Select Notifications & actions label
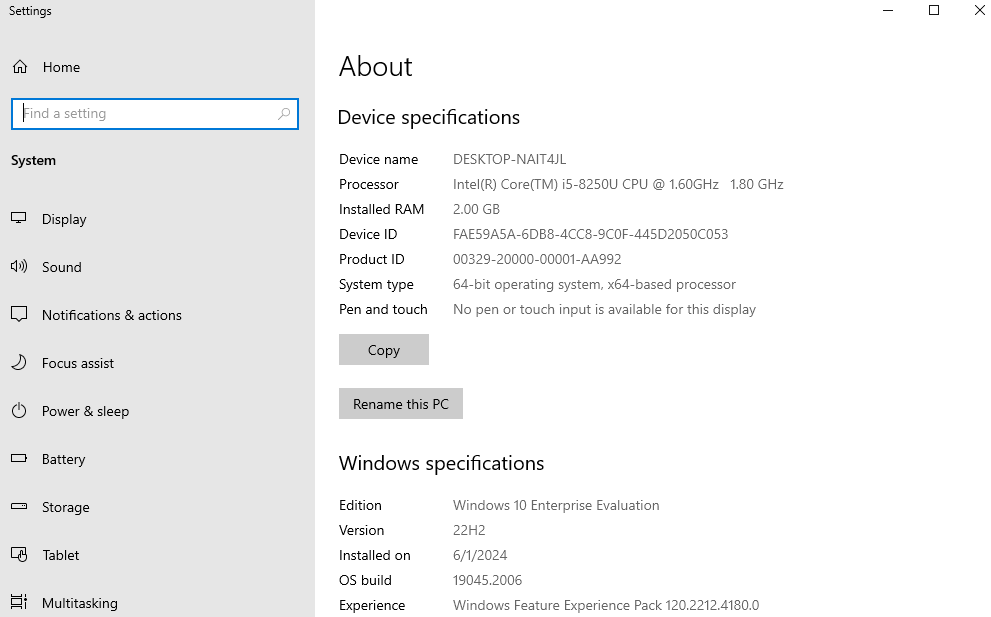Screen dimensions: 991x617 112,315
